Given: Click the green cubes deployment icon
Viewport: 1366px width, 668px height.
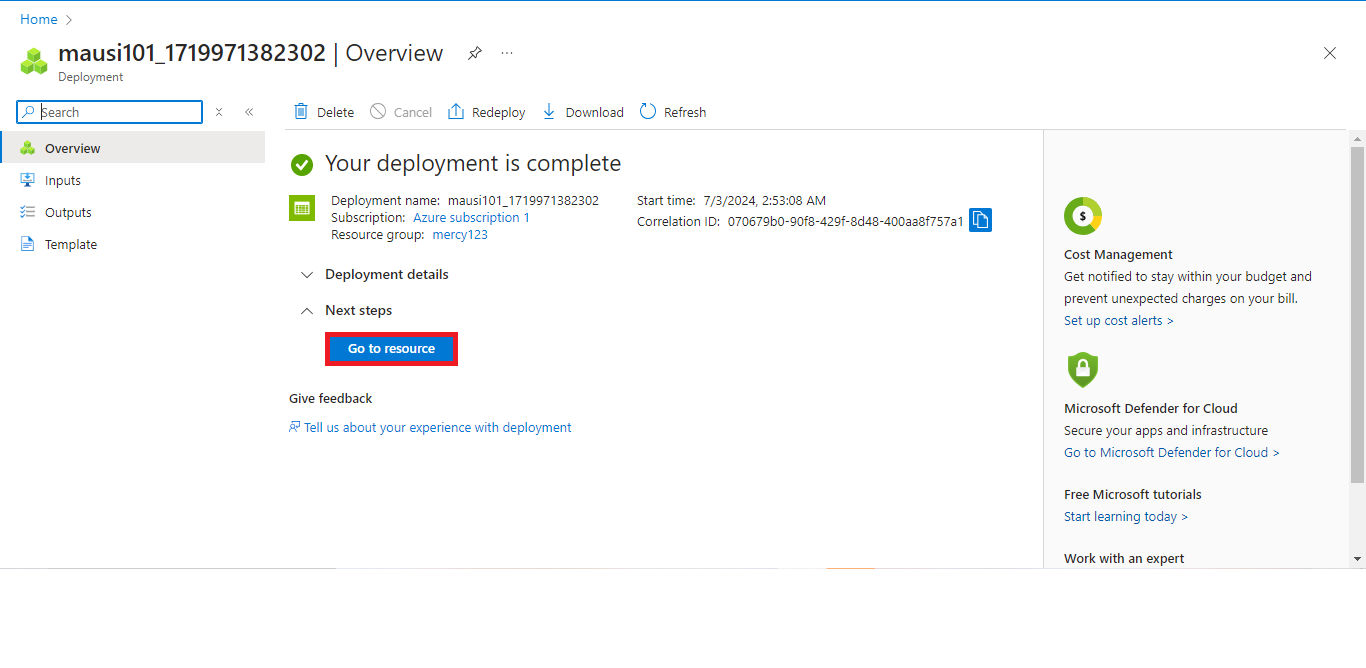Looking at the screenshot, I should tap(34, 62).
